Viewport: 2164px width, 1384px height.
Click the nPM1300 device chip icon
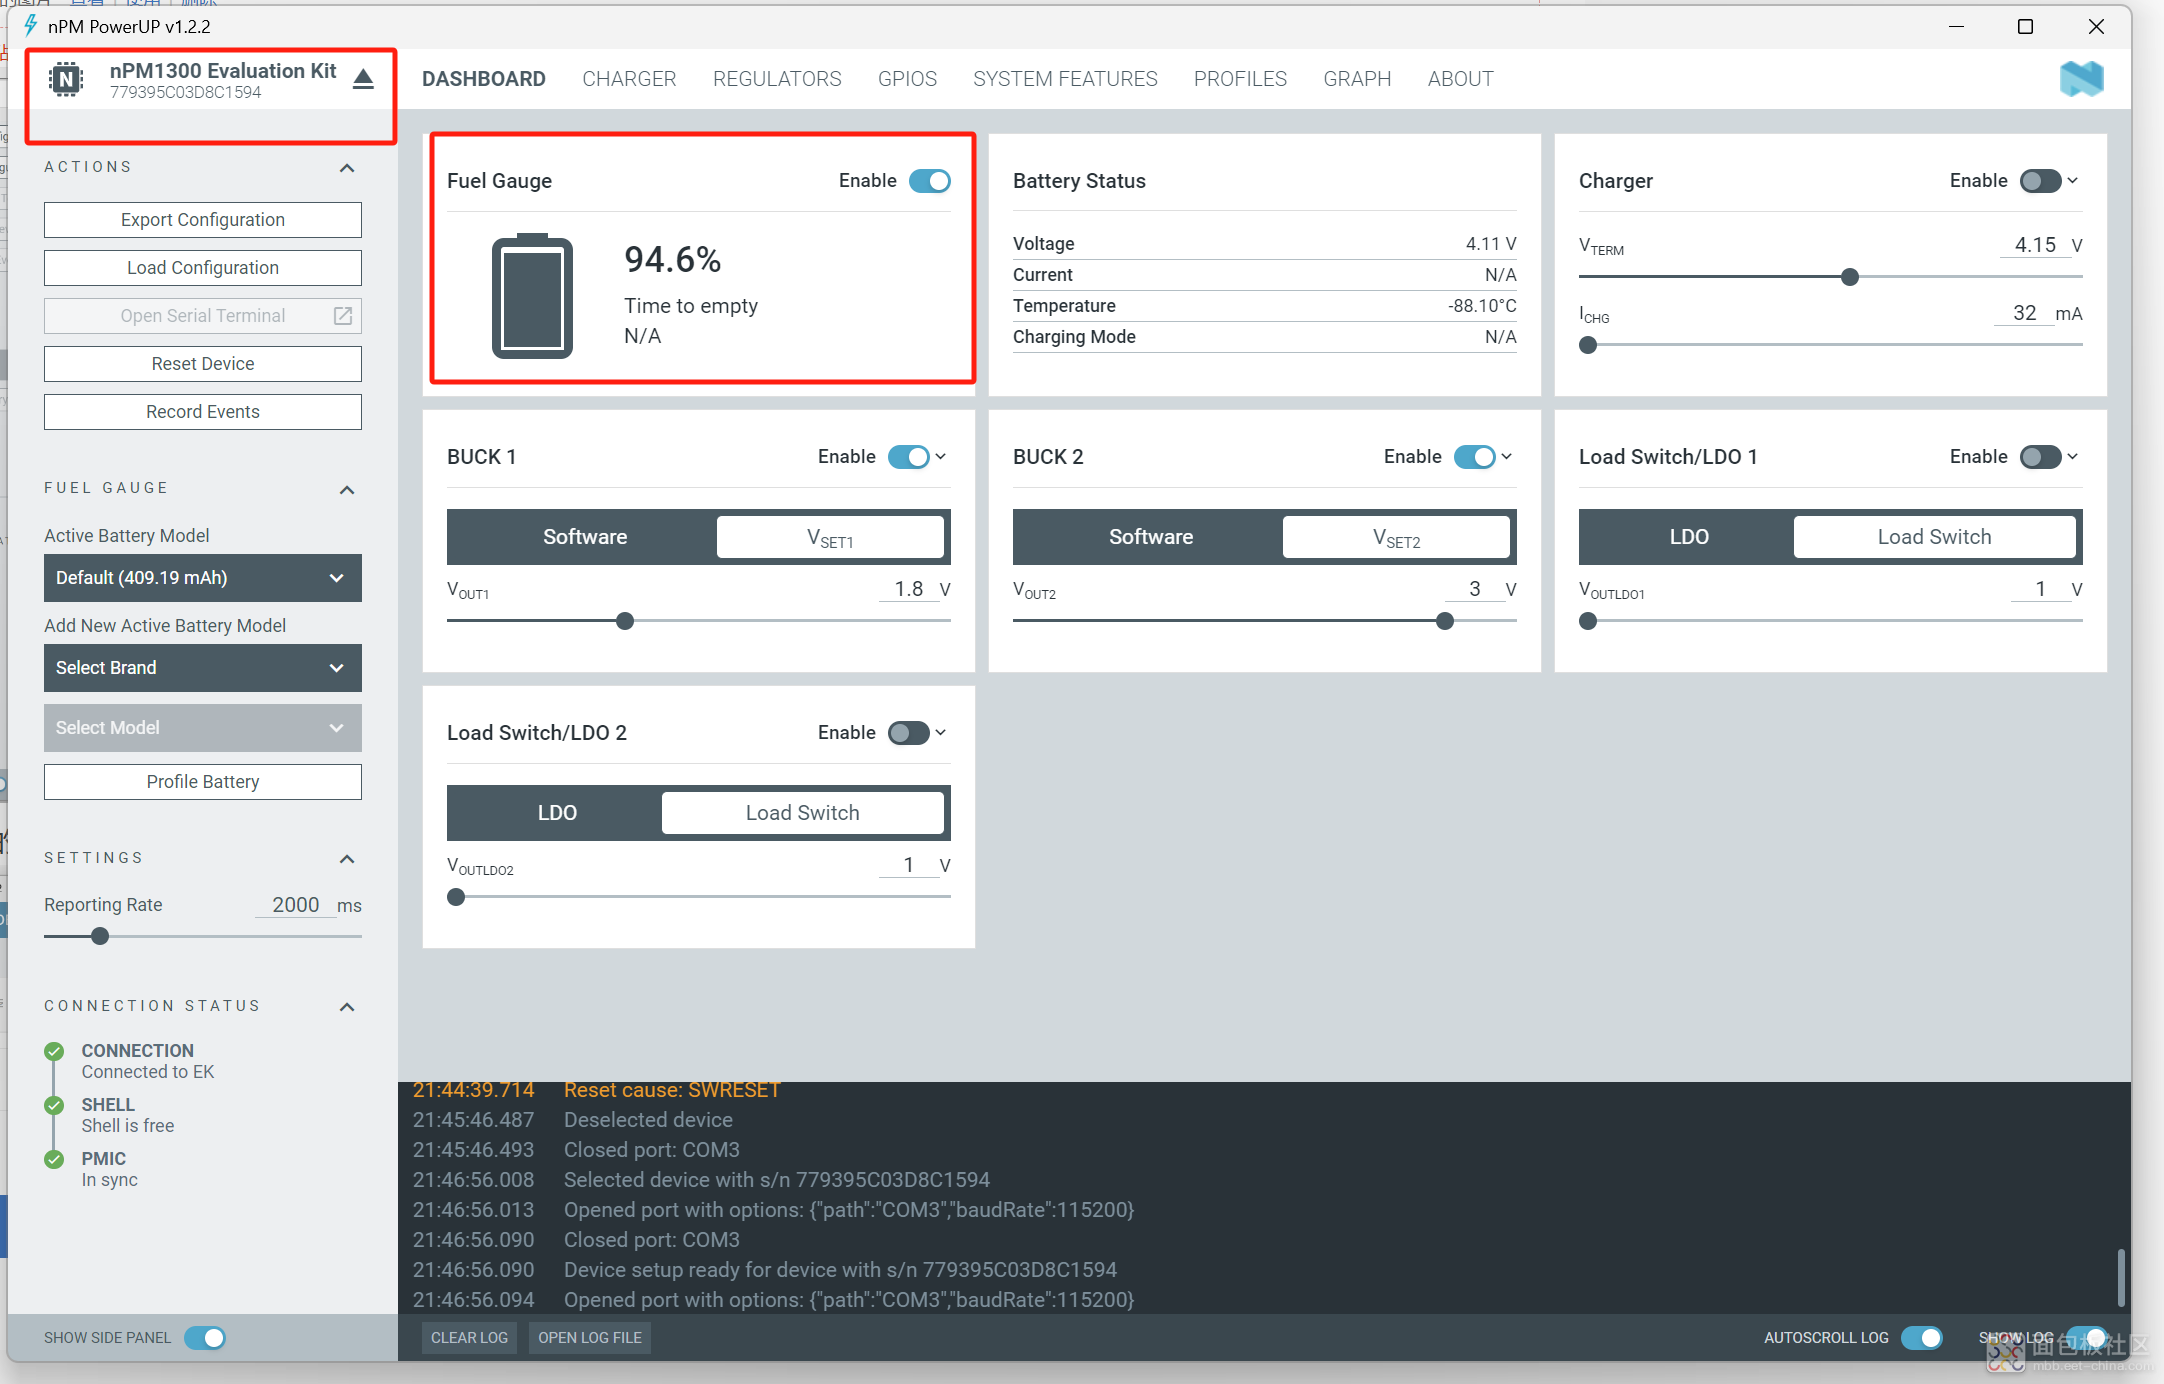coord(66,79)
